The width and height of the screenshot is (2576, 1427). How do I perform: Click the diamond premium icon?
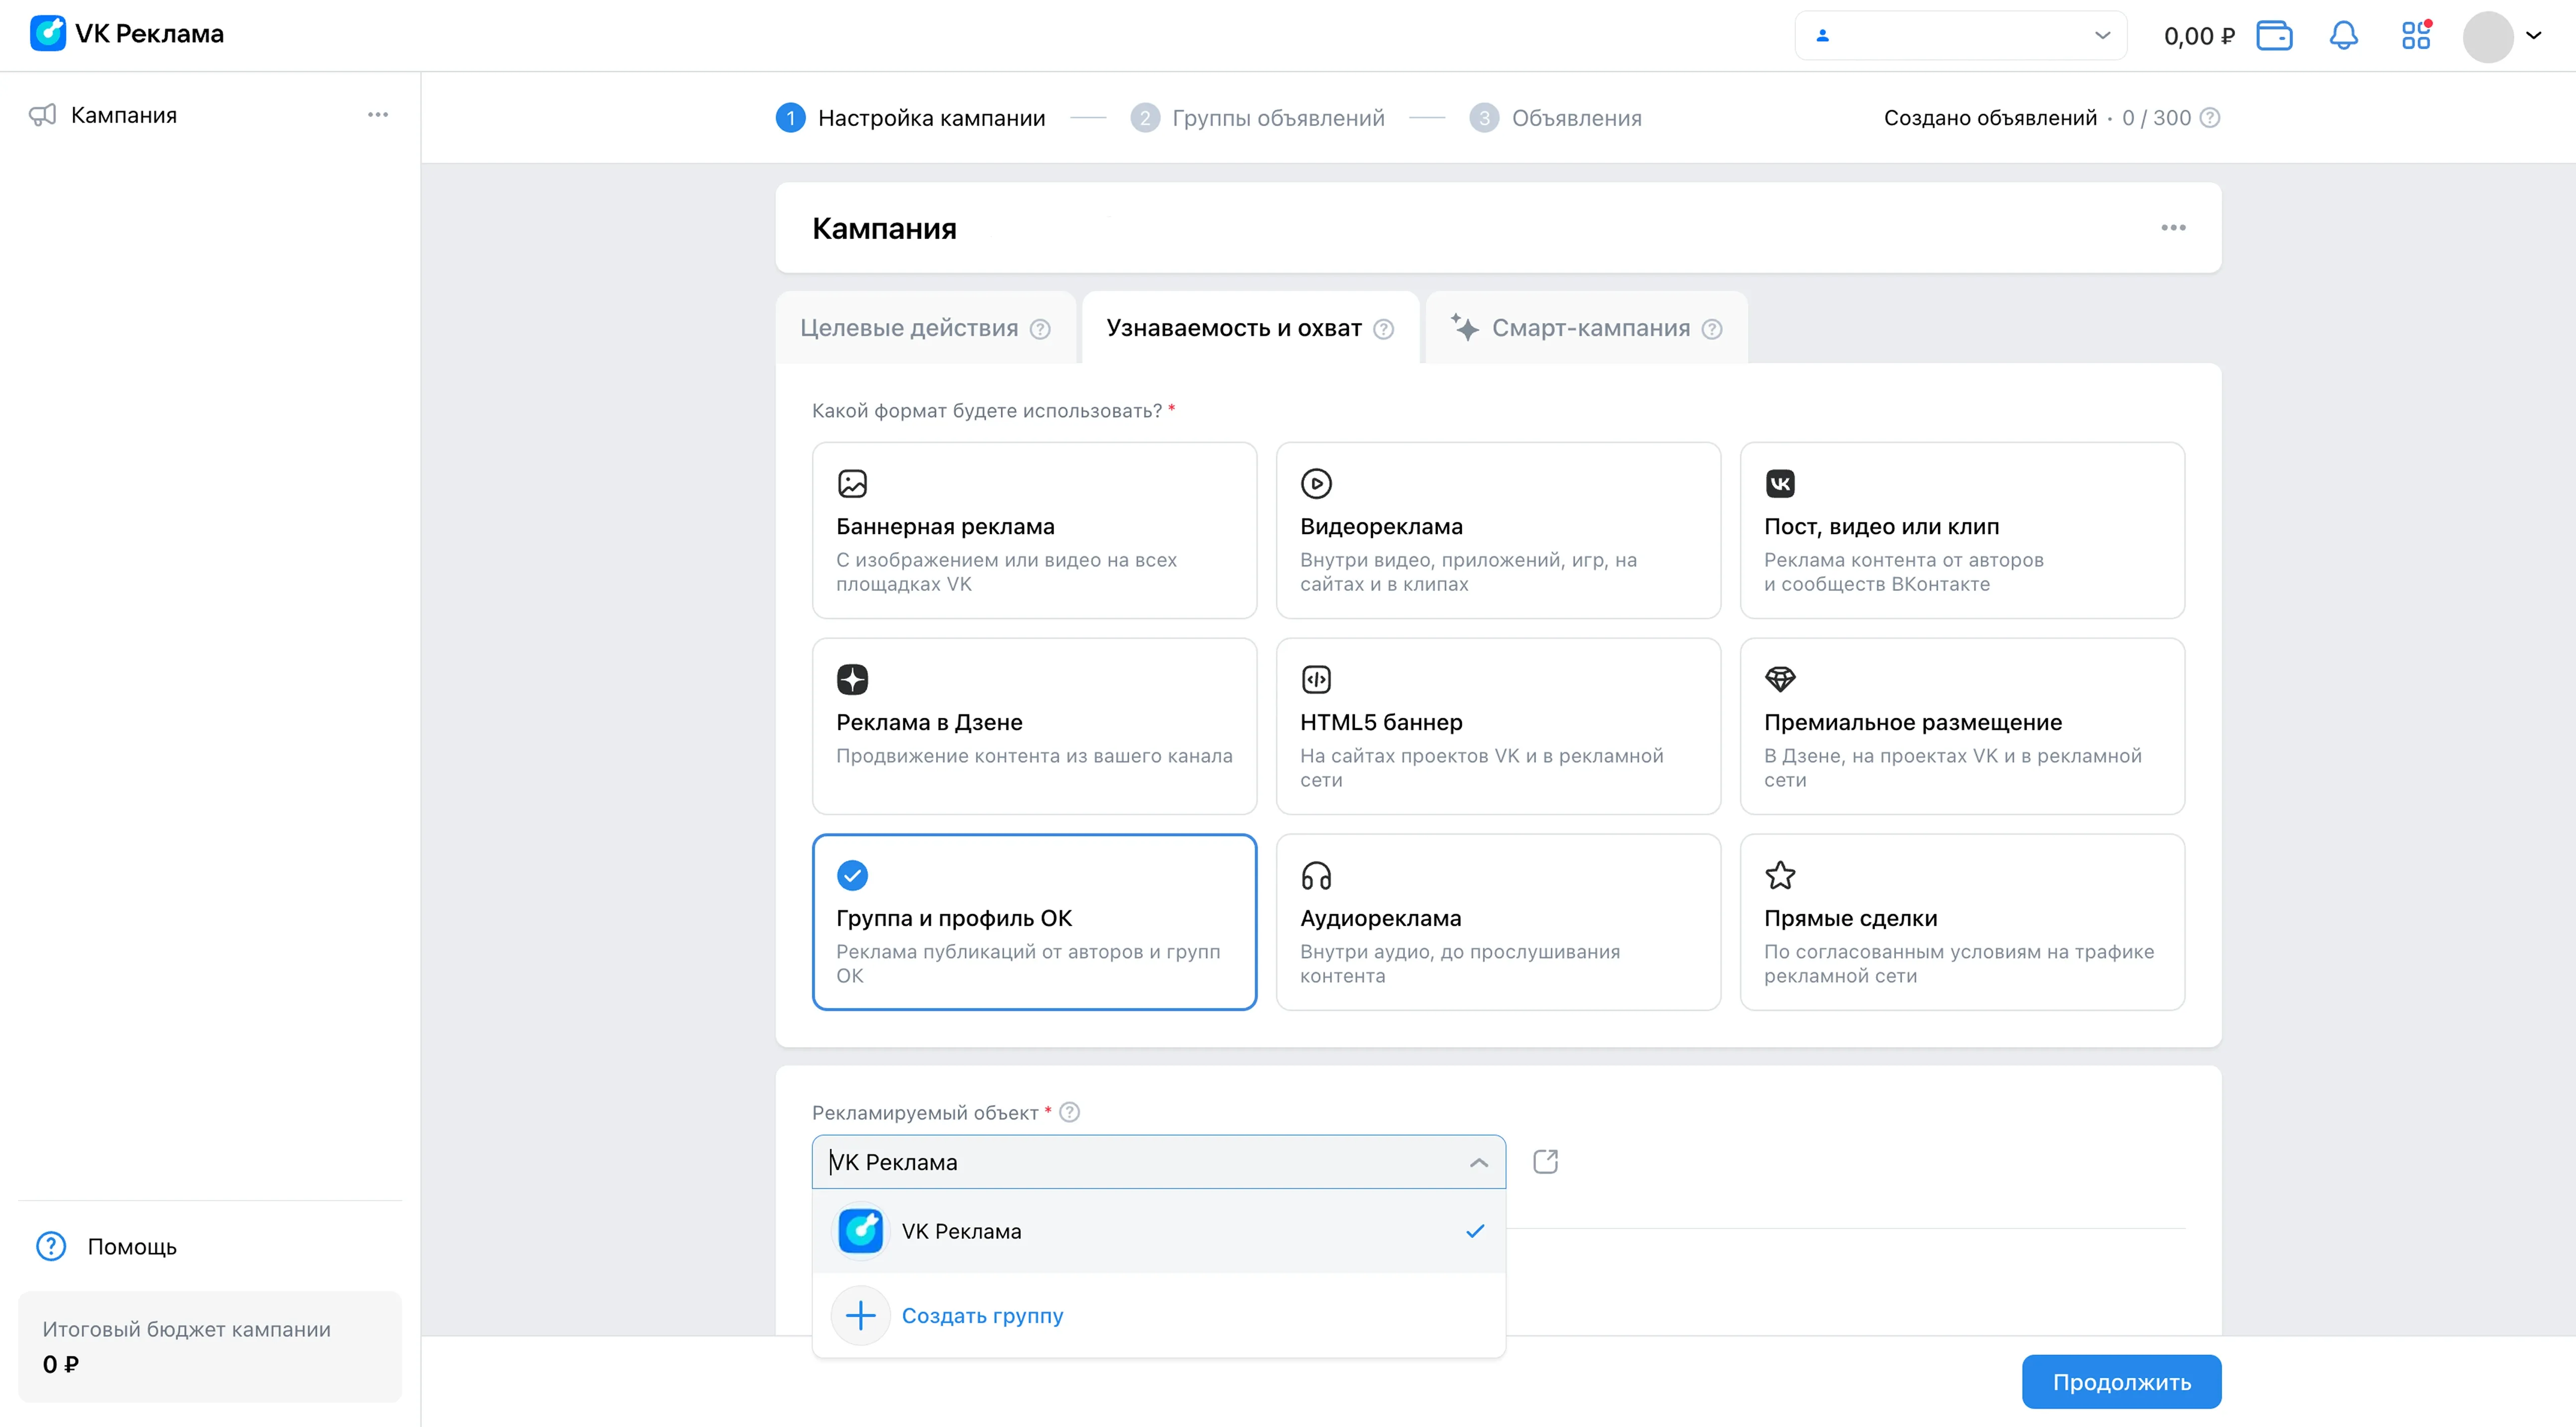coord(1780,680)
